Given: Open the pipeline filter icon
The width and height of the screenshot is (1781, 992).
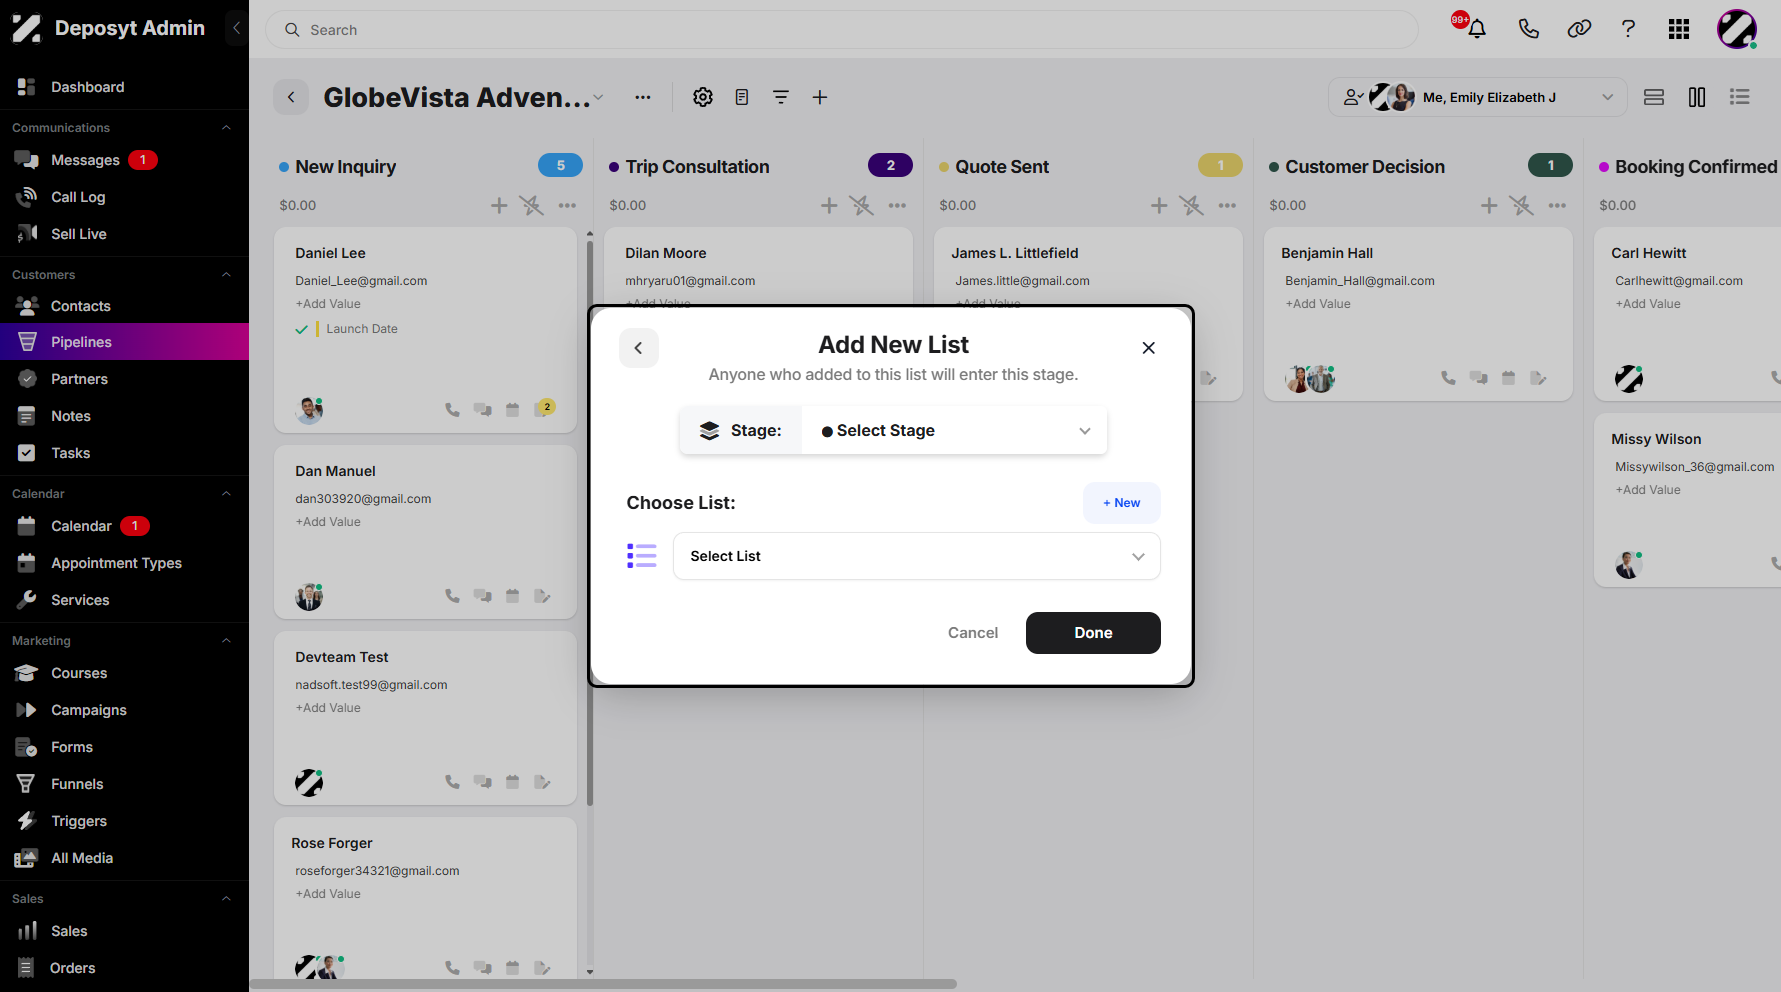Looking at the screenshot, I should click(781, 97).
